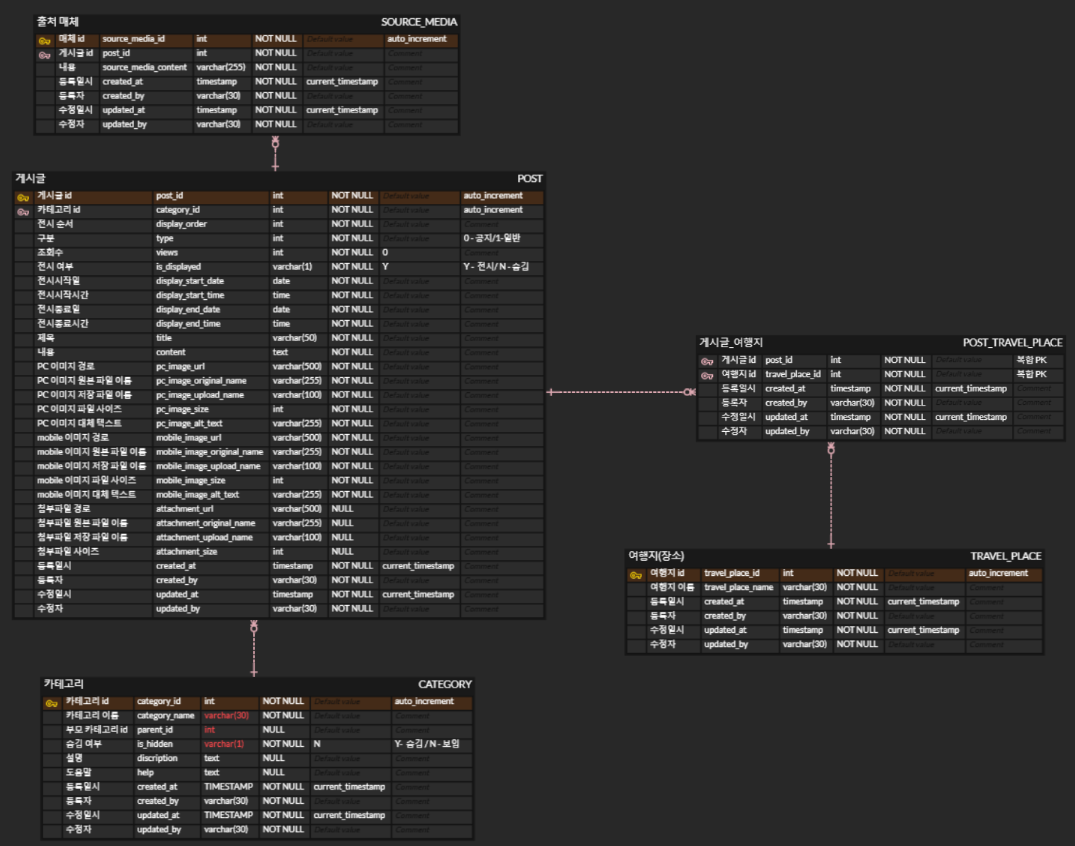Click the mobile_image_upload_name column
Image resolution: width=1075 pixels, height=846 pixels.
[208, 466]
